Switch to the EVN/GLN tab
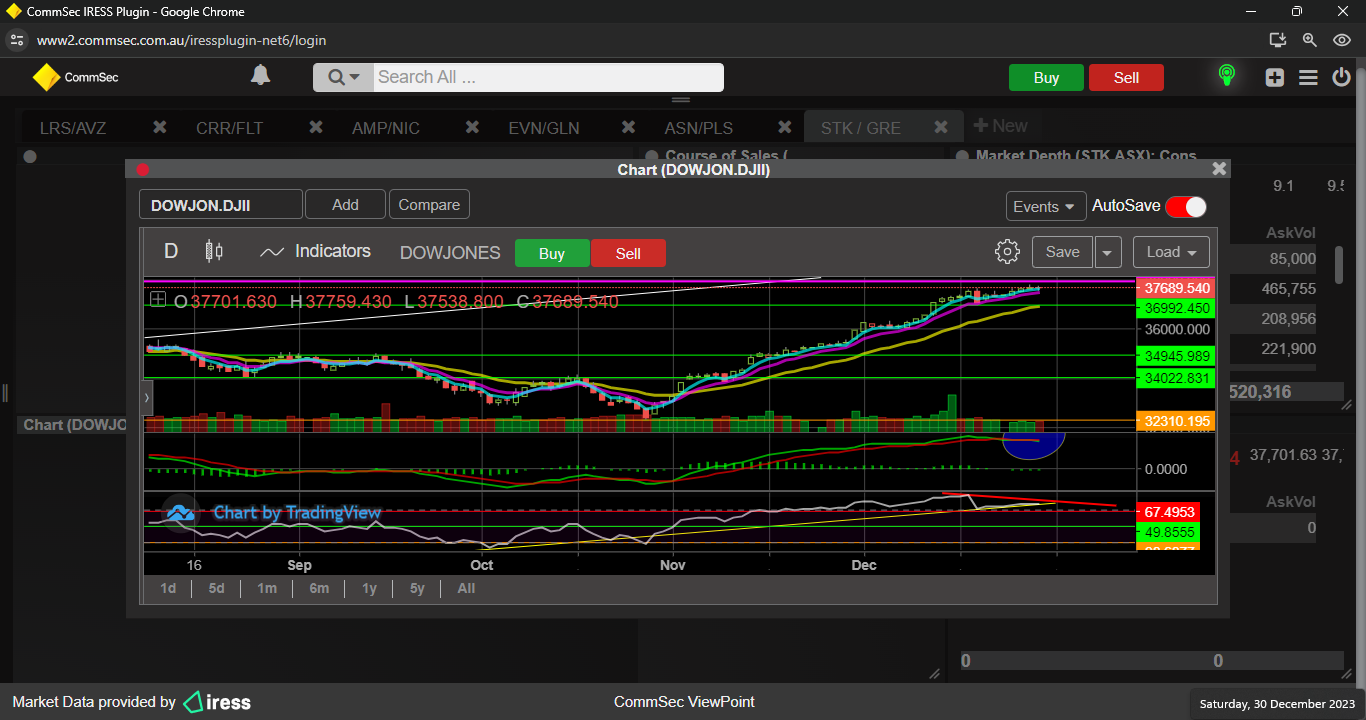This screenshot has height=720, width=1366. [x=543, y=128]
